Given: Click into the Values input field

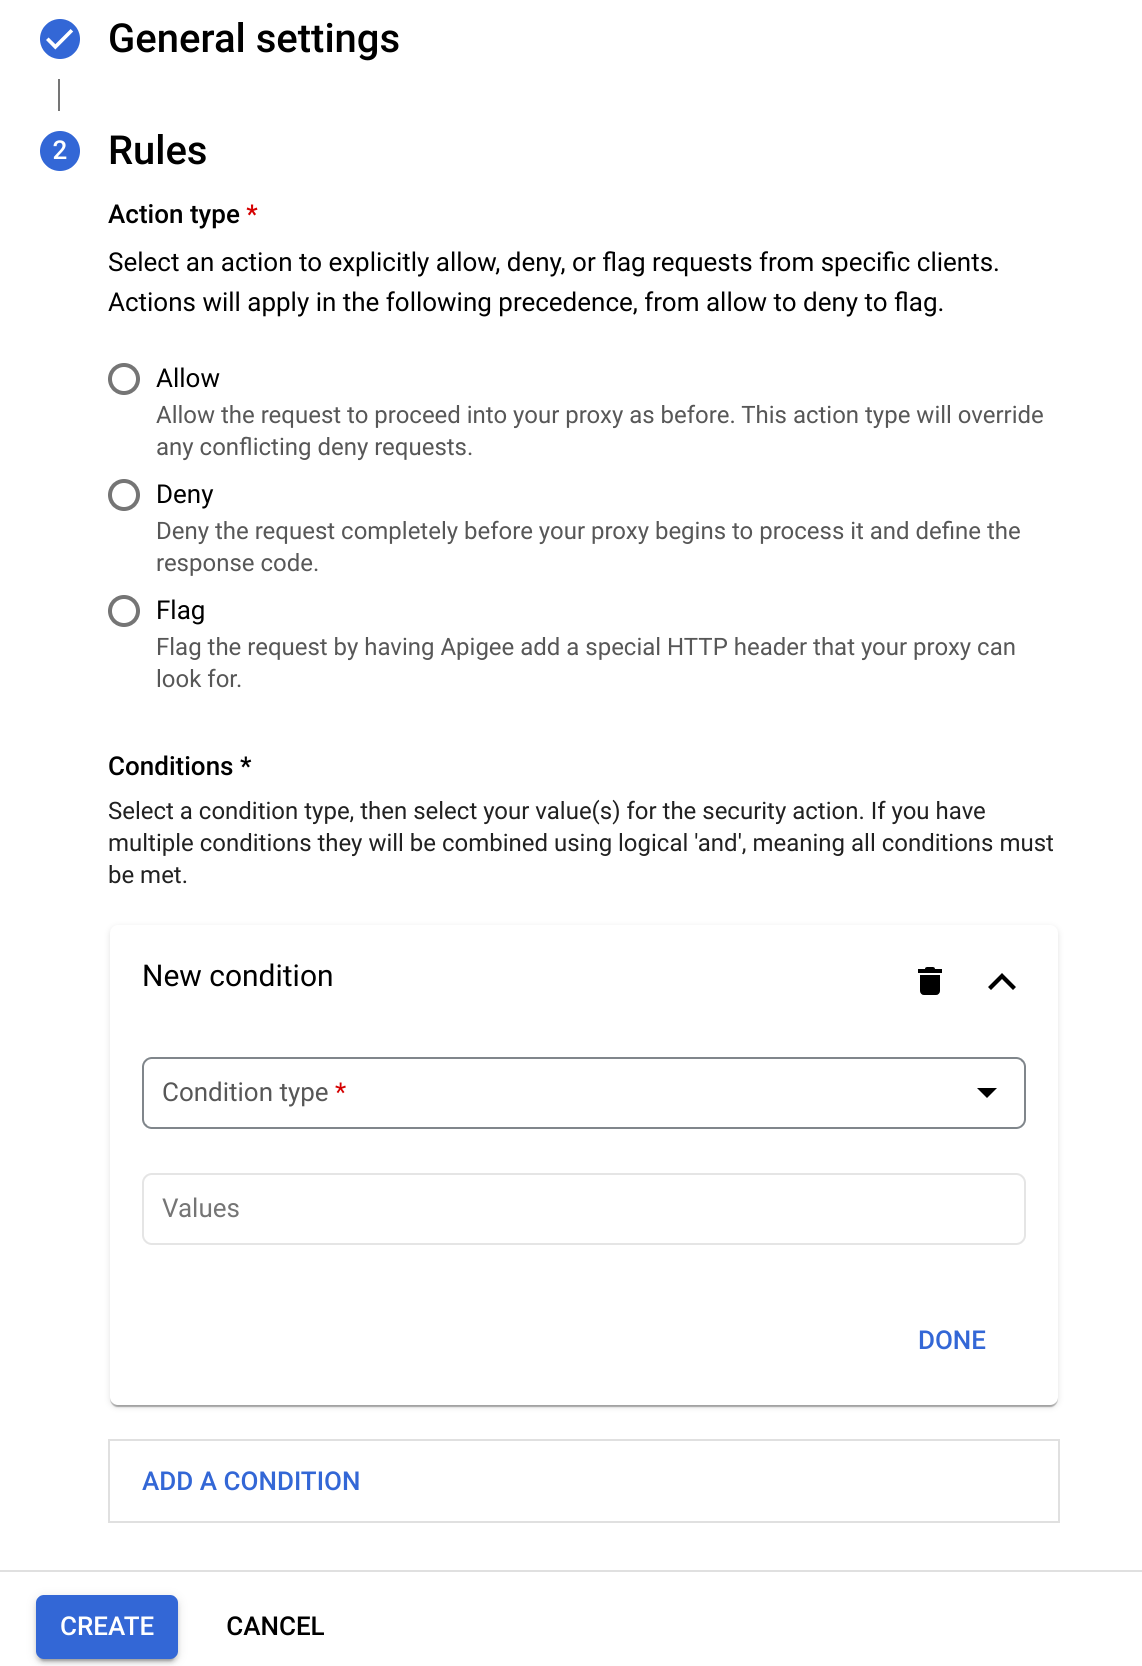Looking at the screenshot, I should coord(584,1209).
